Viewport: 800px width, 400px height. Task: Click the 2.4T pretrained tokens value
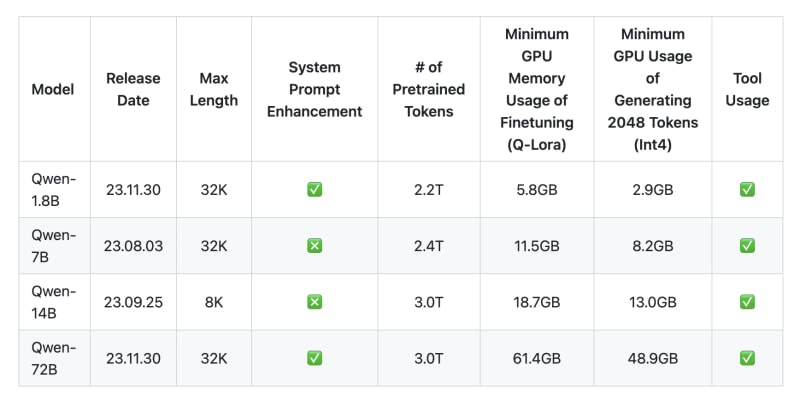428,246
